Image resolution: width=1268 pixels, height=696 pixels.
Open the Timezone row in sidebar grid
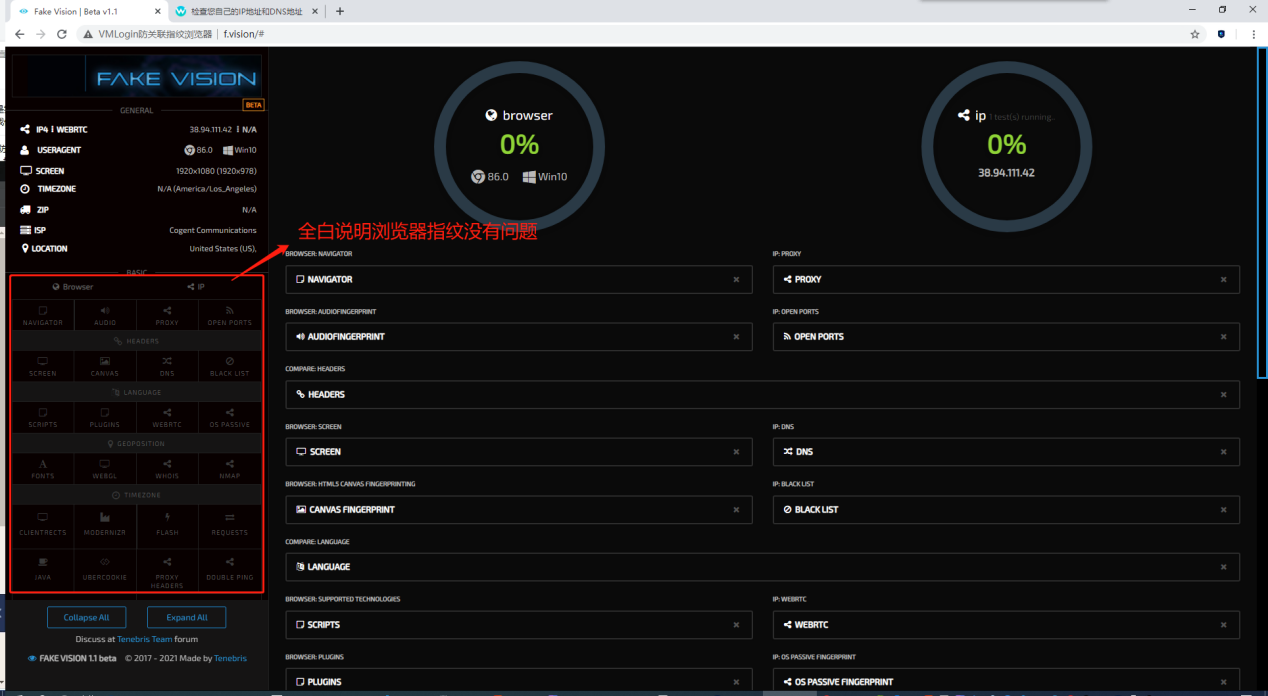coord(137,495)
